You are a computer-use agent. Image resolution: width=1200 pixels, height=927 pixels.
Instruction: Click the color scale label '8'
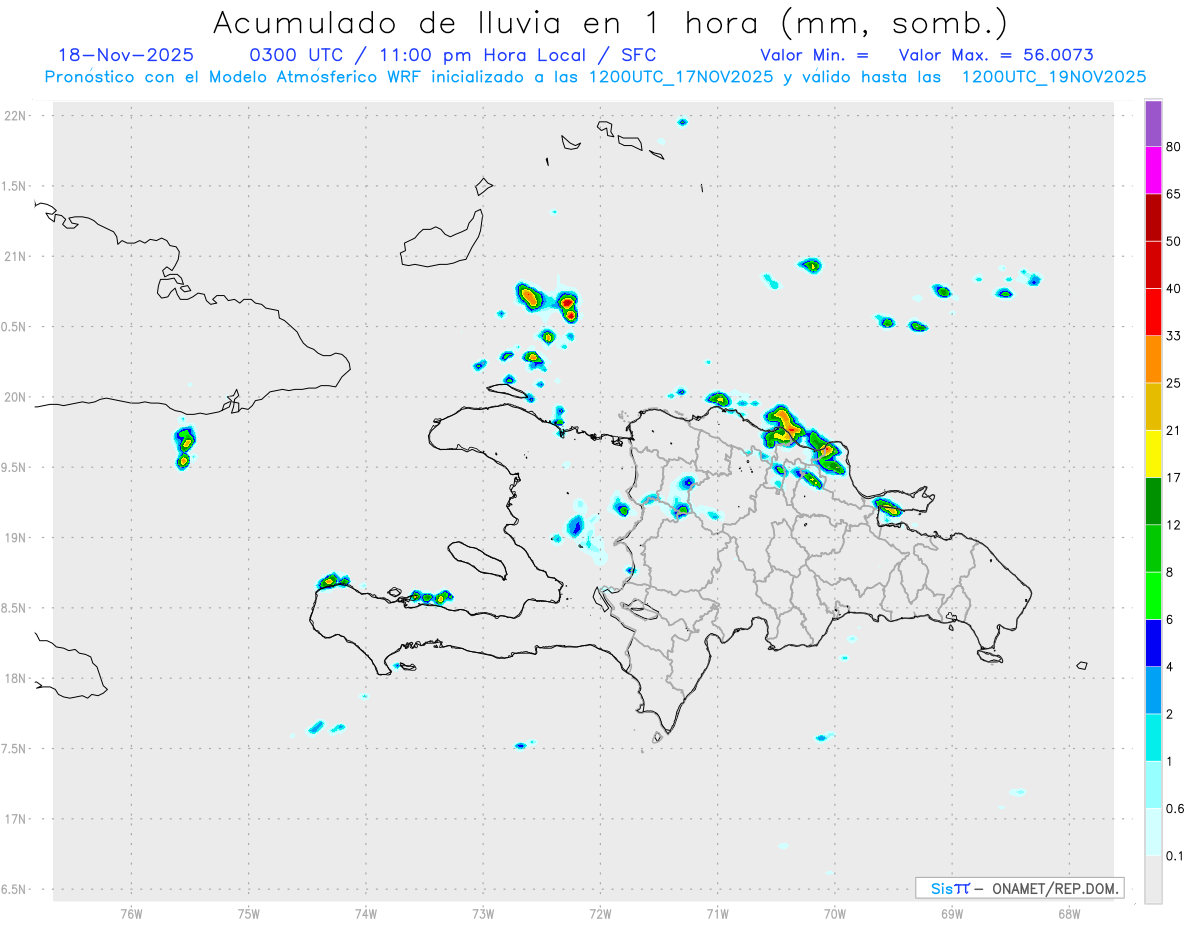[1170, 571]
